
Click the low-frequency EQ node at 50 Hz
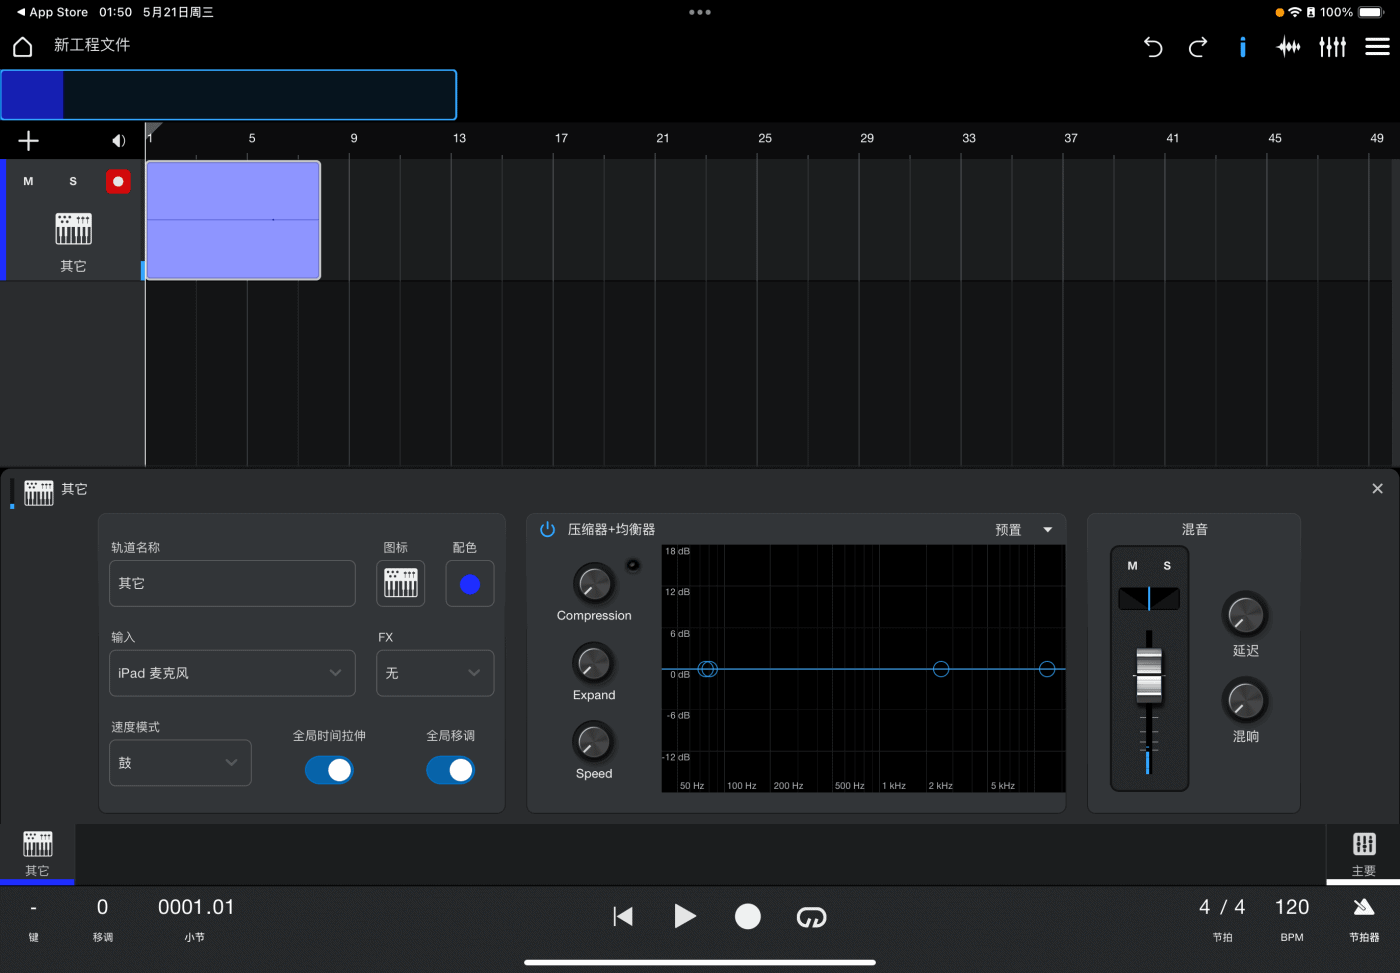click(708, 669)
